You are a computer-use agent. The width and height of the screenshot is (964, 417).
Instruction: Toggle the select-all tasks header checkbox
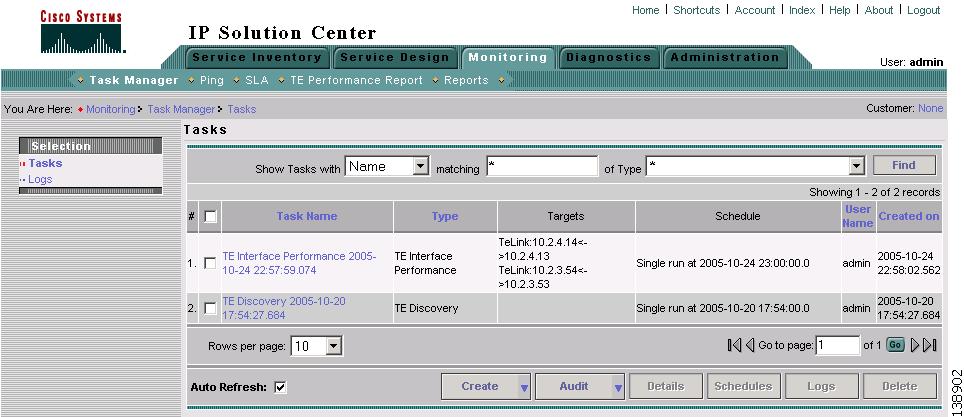[x=210, y=216]
